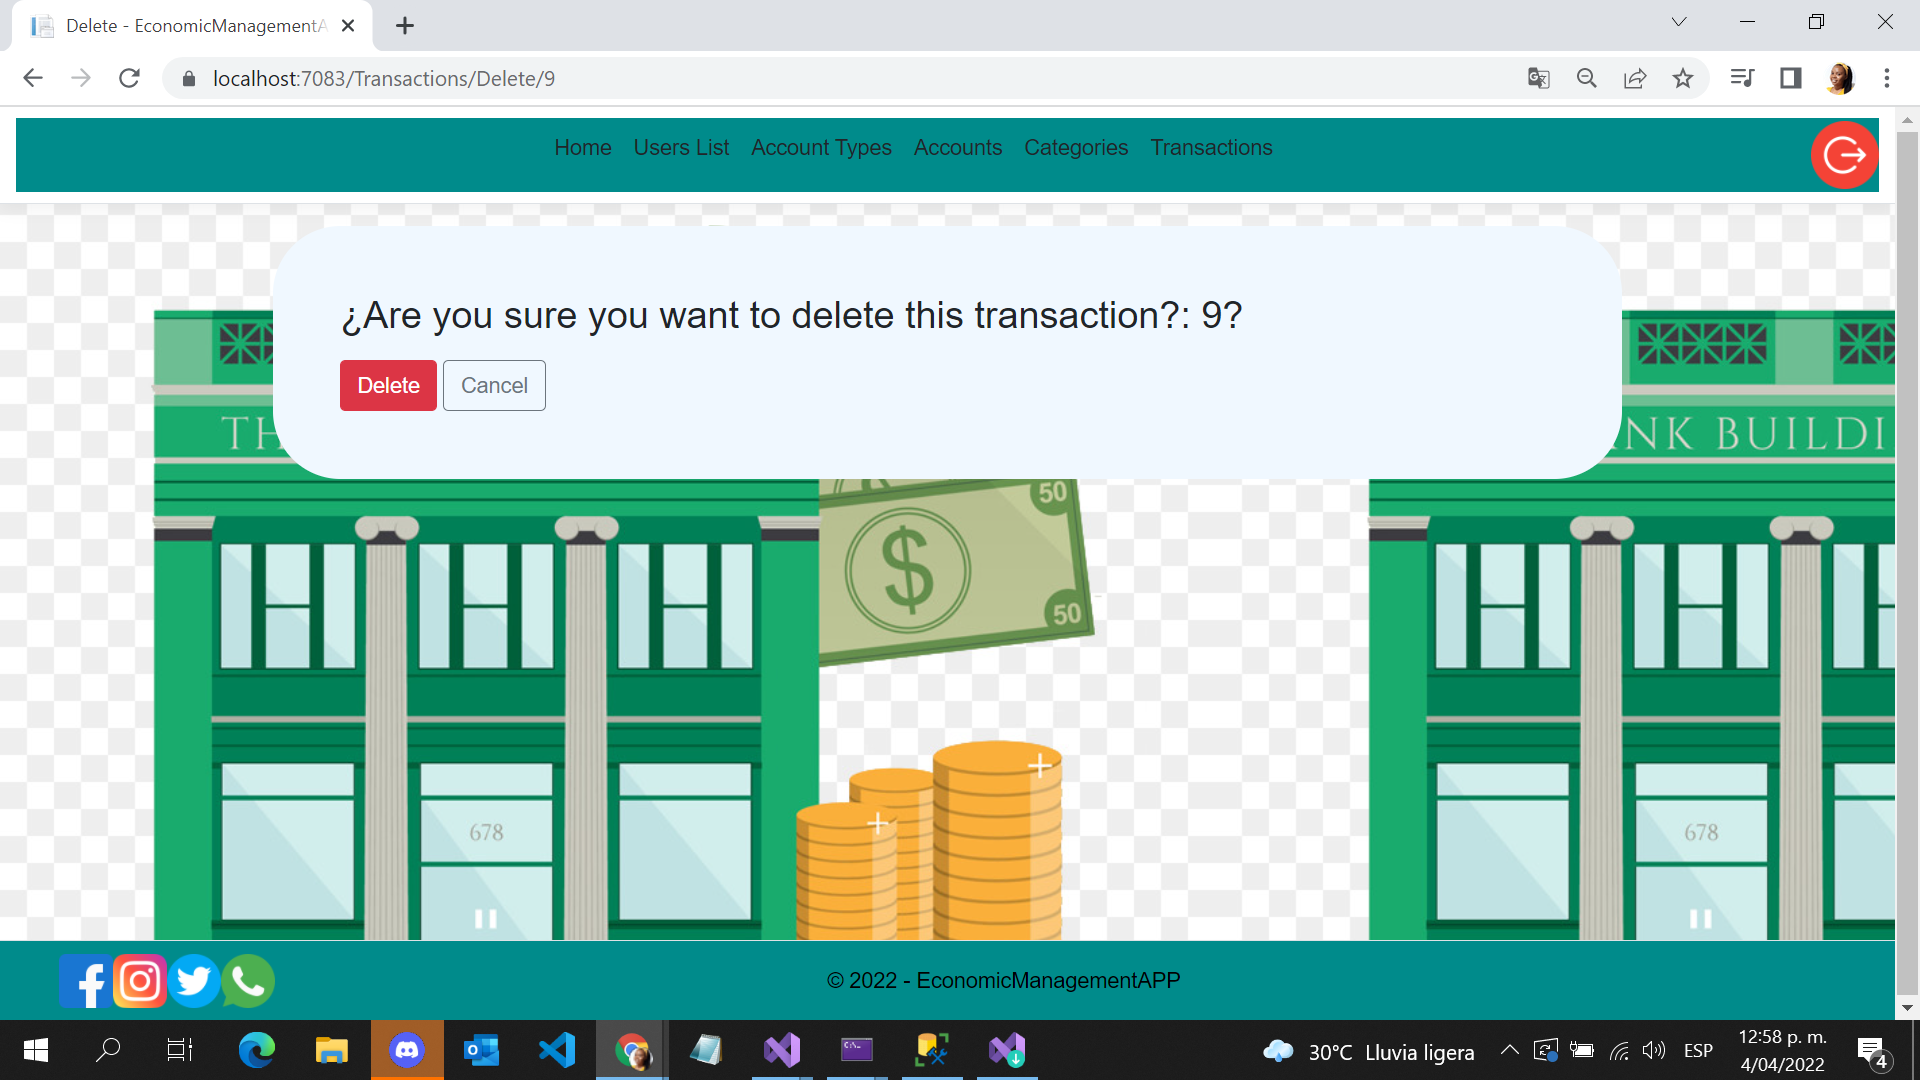The image size is (1920, 1080).
Task: Open the ESP language indicator
Action: click(1698, 1050)
